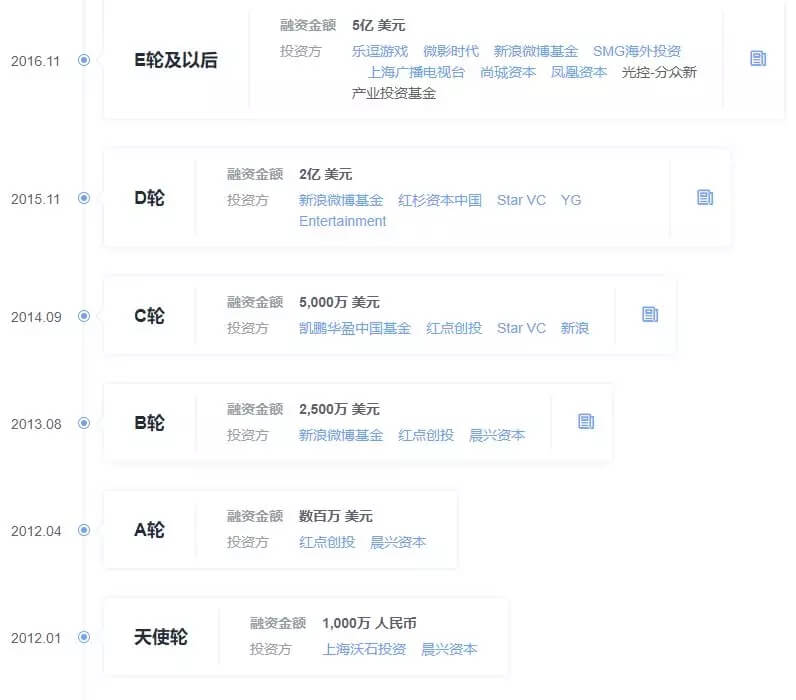Image resolution: width=796 pixels, height=700 pixels.
Task: Click the YG Entertainment investor link
Action: (x=342, y=221)
